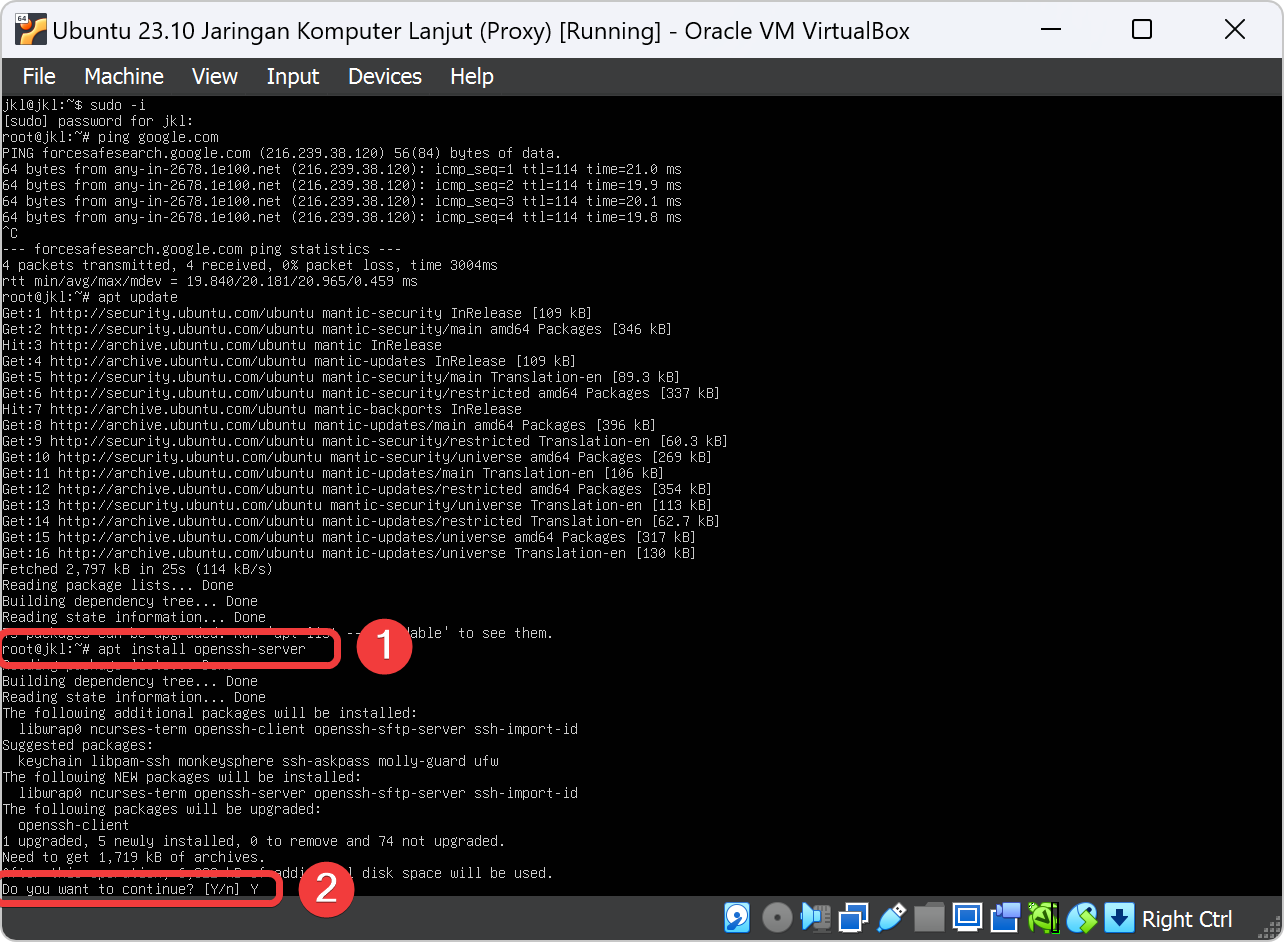Click the Right Ctrl host key label
The height and width of the screenshot is (942, 1284).
click(x=1187, y=919)
